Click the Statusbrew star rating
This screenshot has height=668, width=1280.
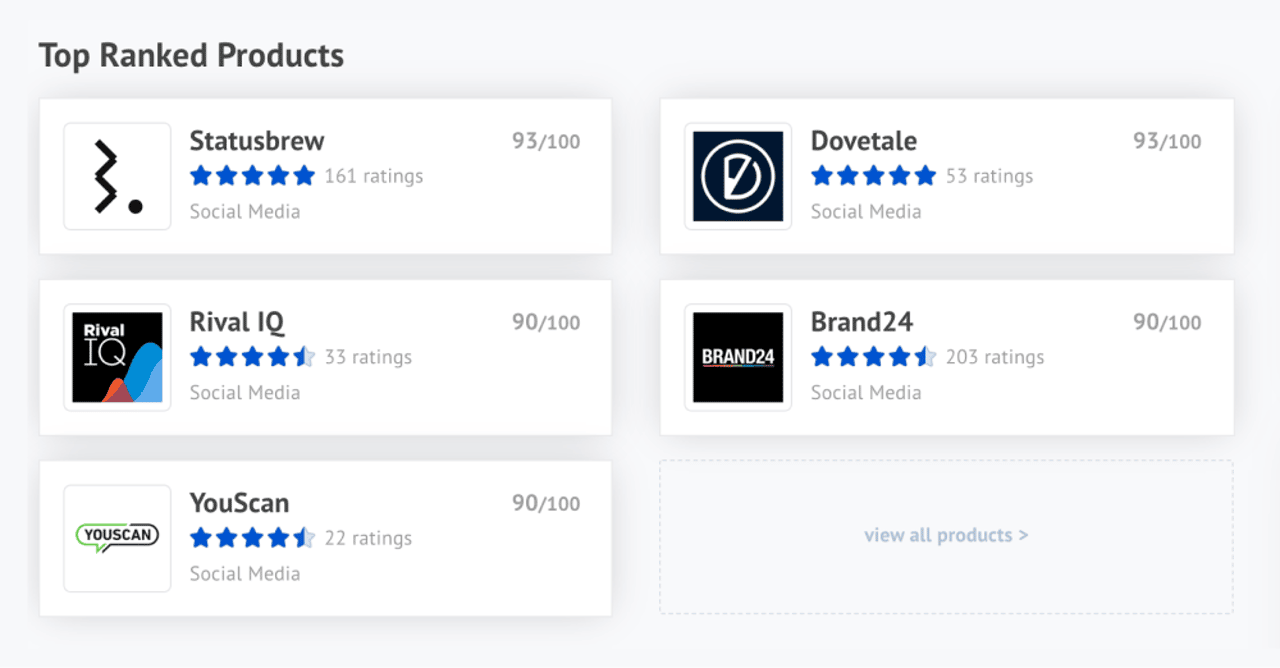click(x=252, y=176)
